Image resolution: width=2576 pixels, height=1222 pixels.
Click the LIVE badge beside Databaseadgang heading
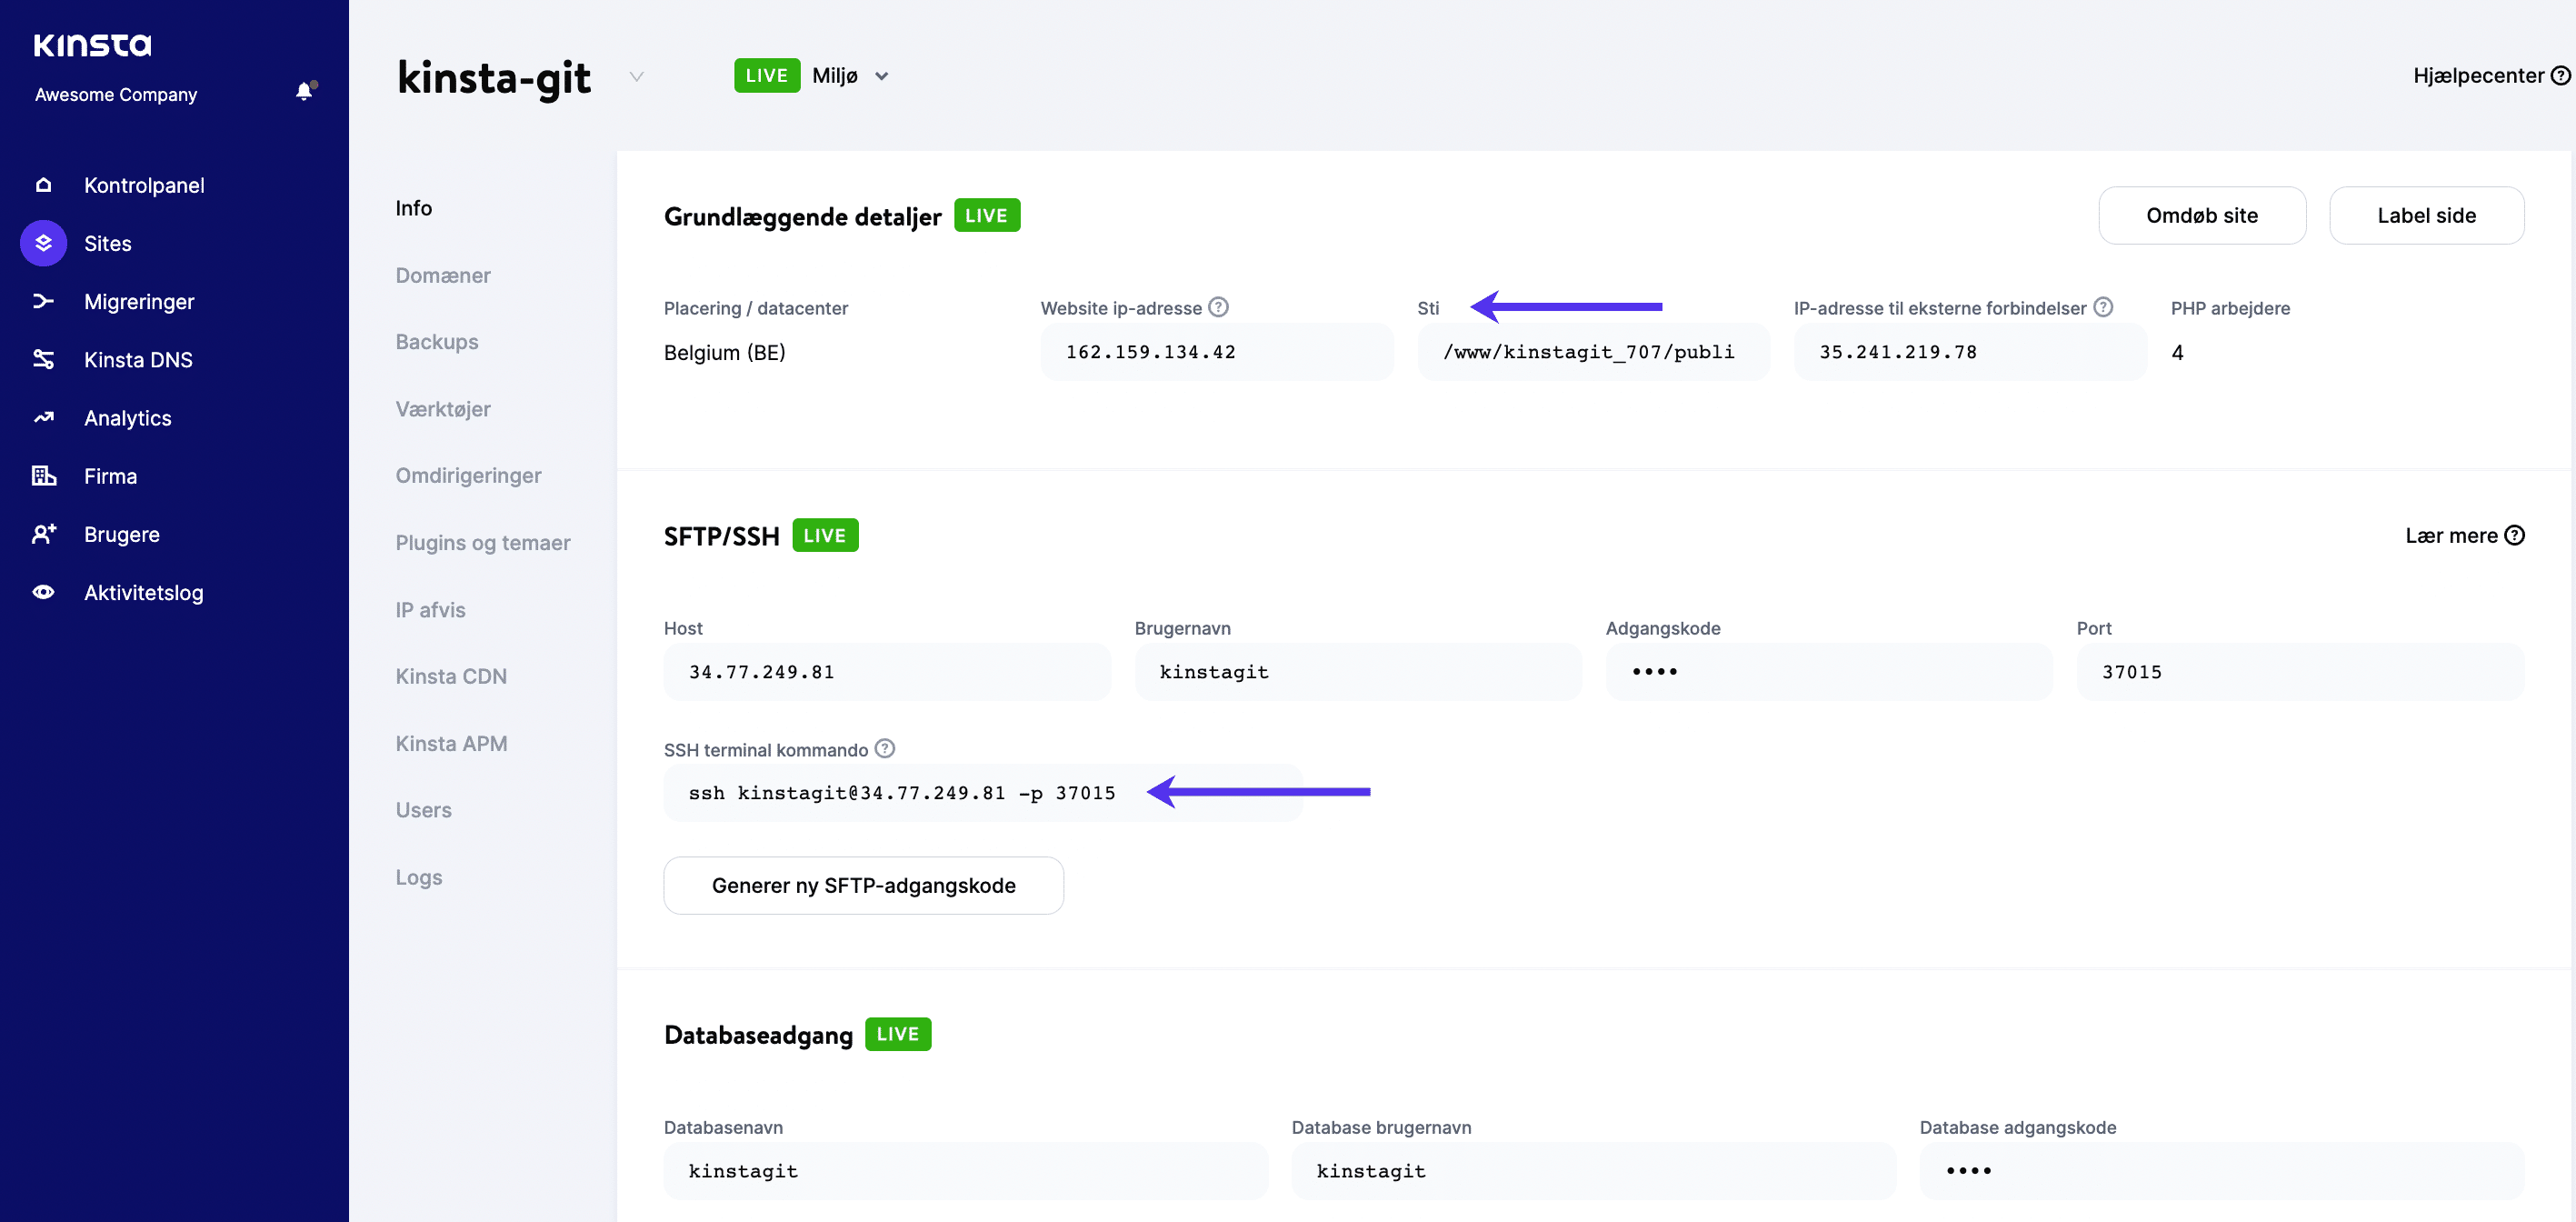coord(898,1034)
